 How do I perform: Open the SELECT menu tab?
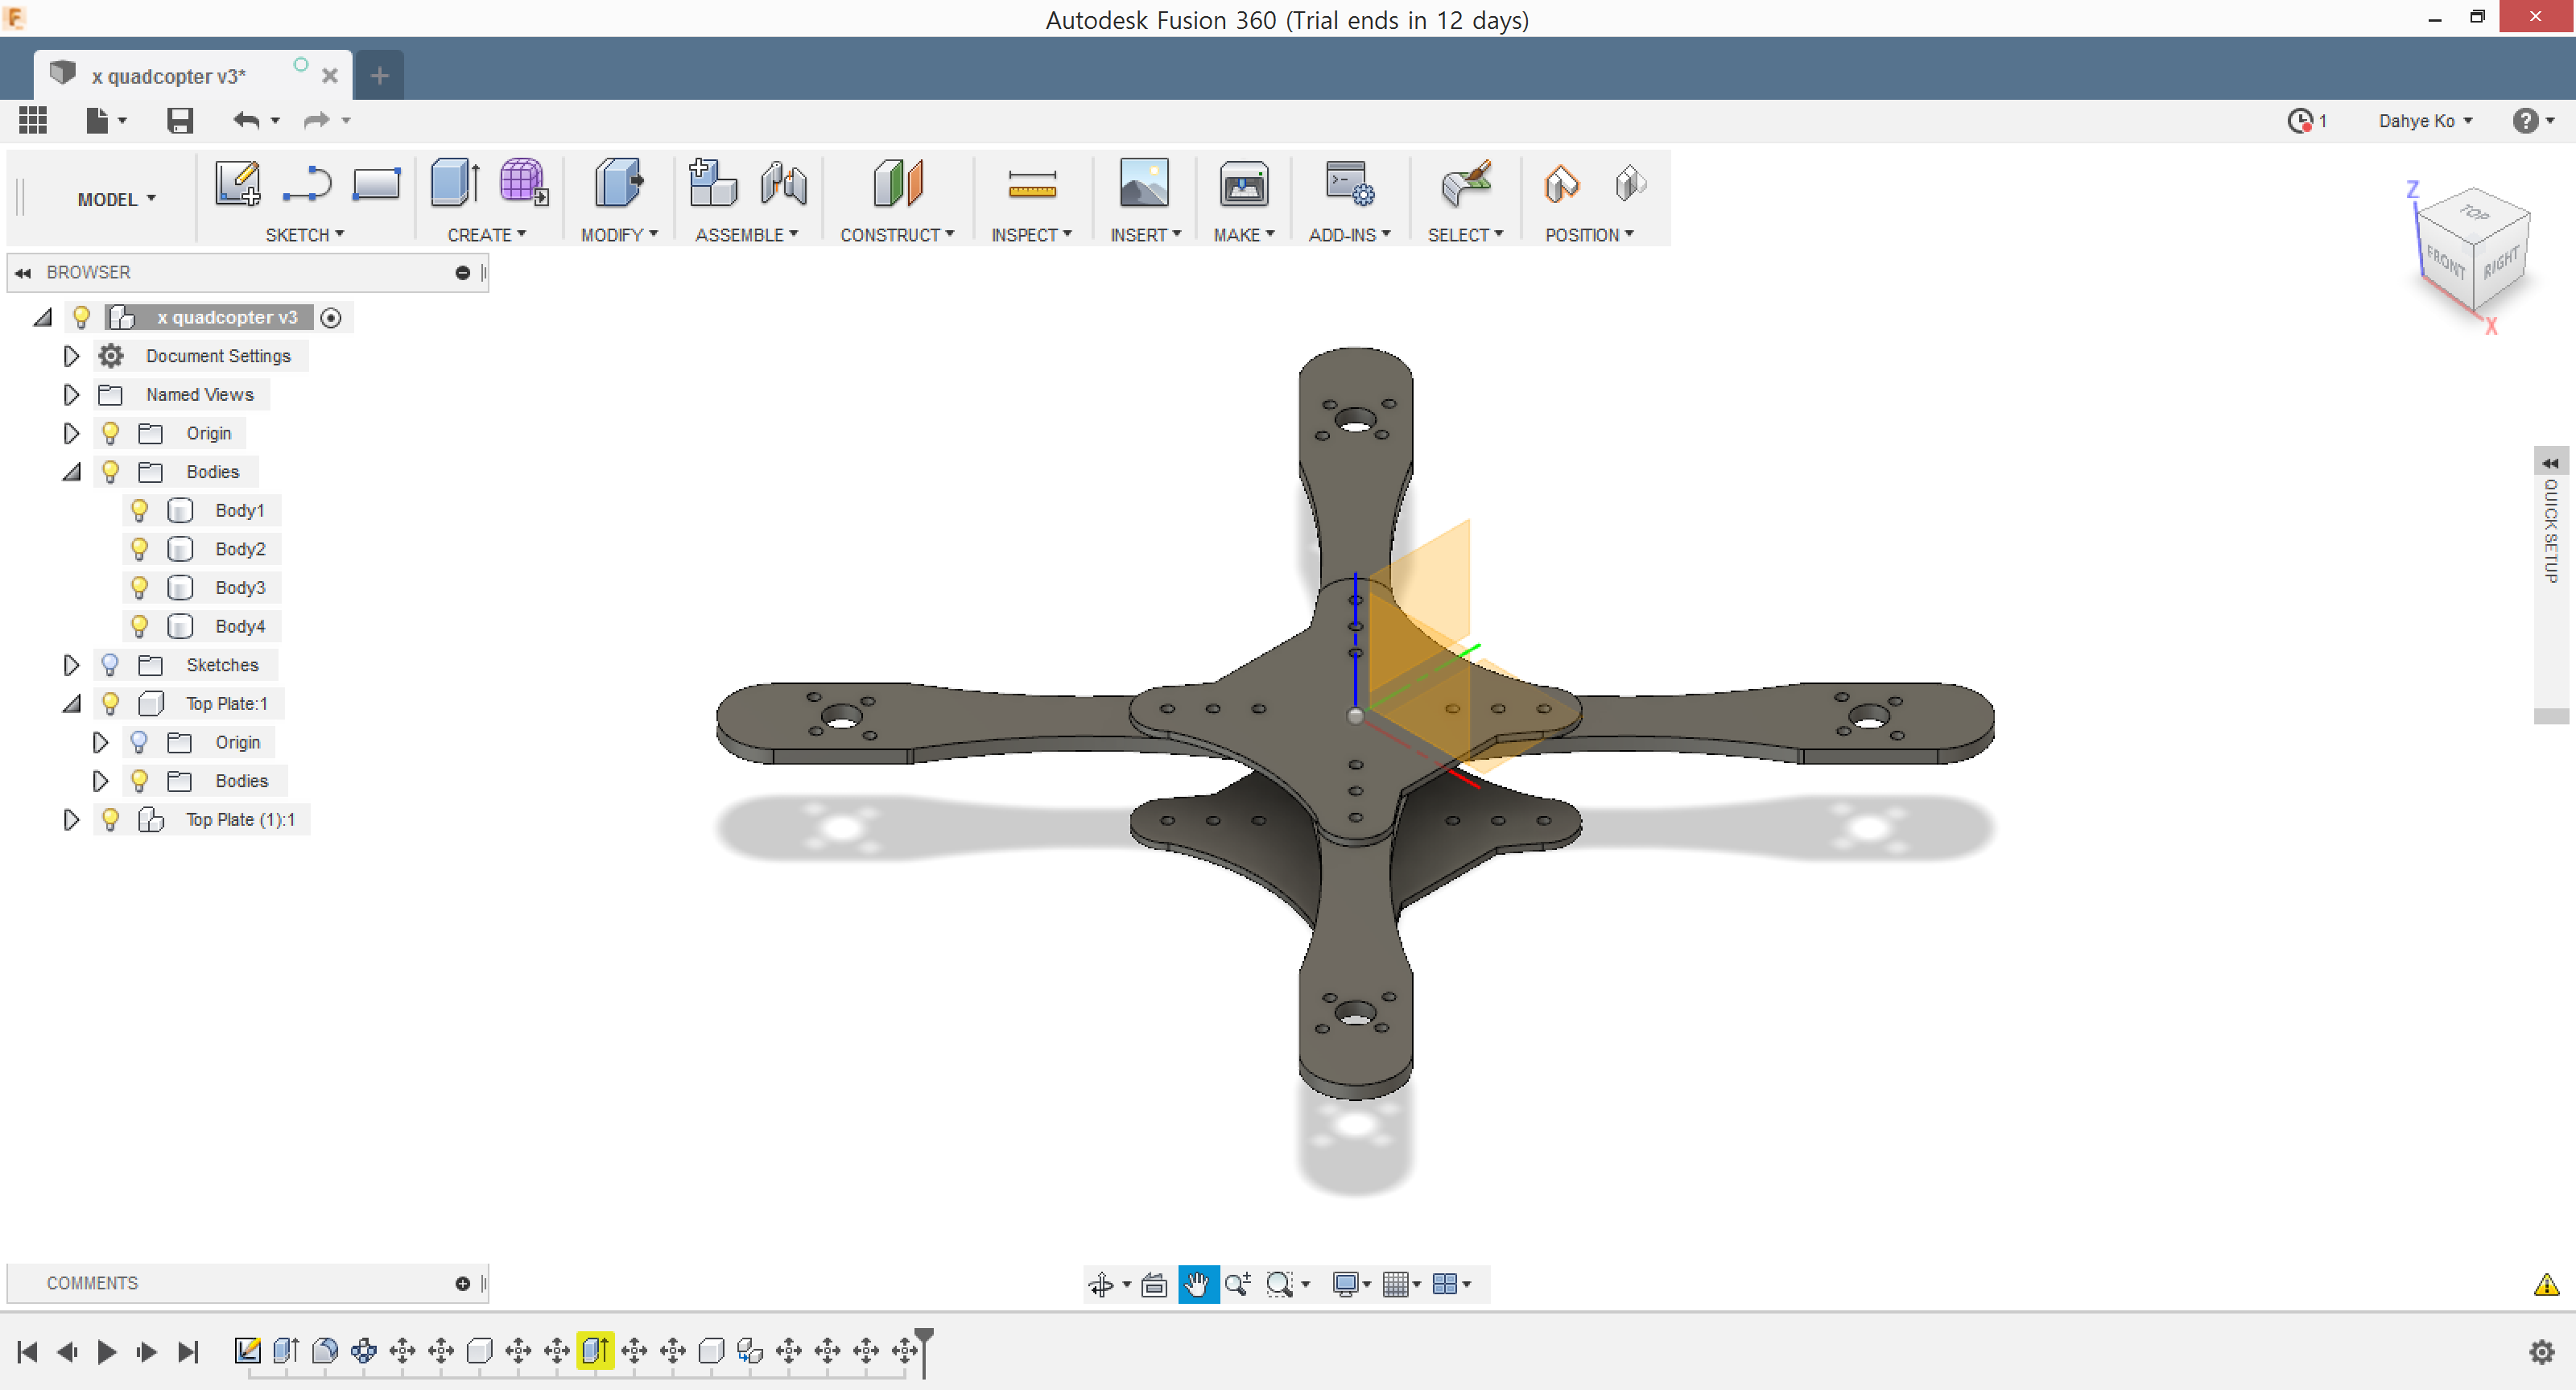pyautogui.click(x=1463, y=234)
